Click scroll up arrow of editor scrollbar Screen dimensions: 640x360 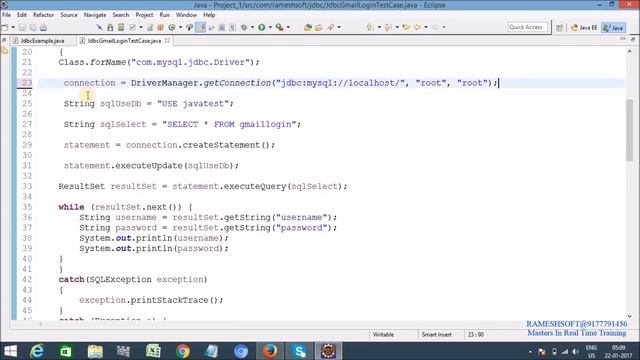coord(629,51)
